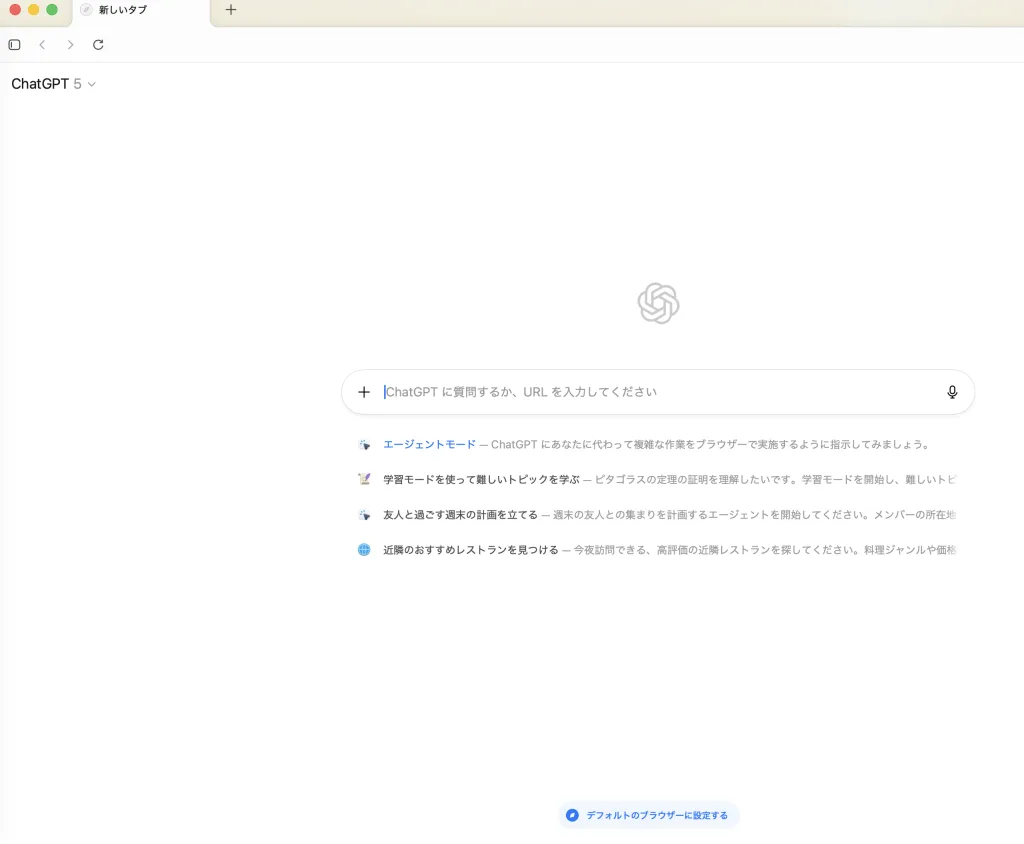Minimize the window with yellow button
1024x844 pixels.
pos(33,9)
